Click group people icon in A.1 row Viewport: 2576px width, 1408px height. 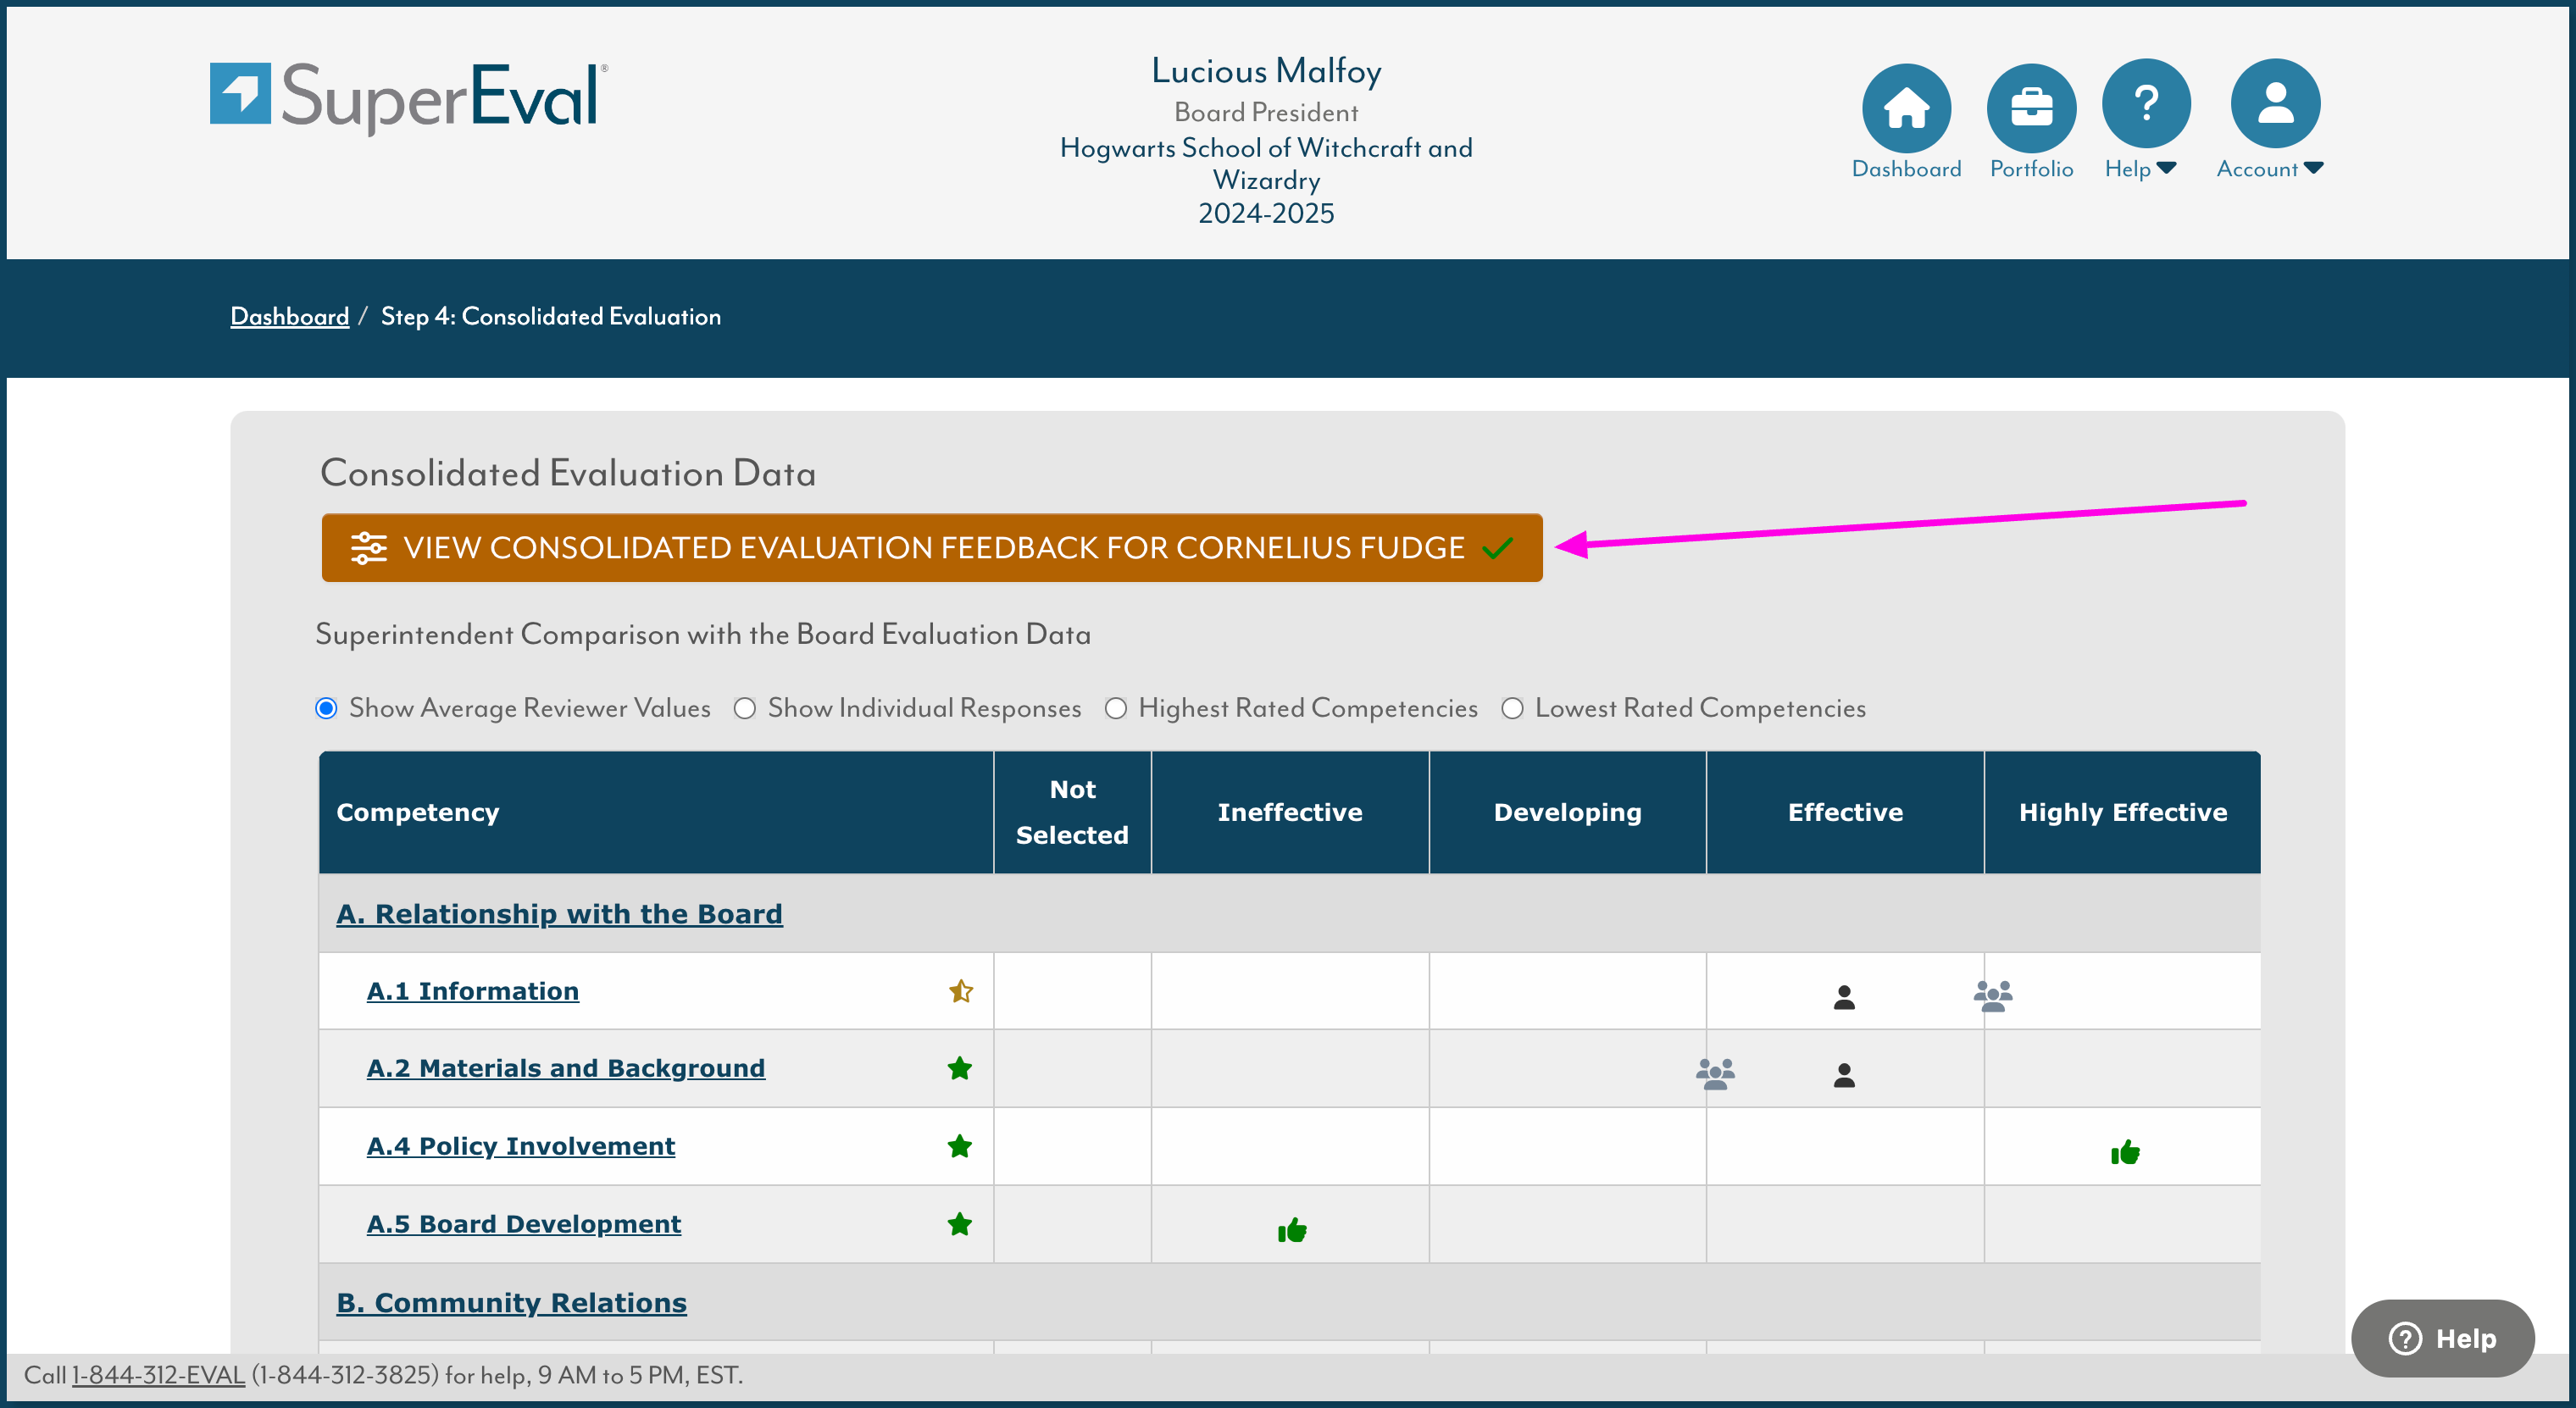[1992, 995]
